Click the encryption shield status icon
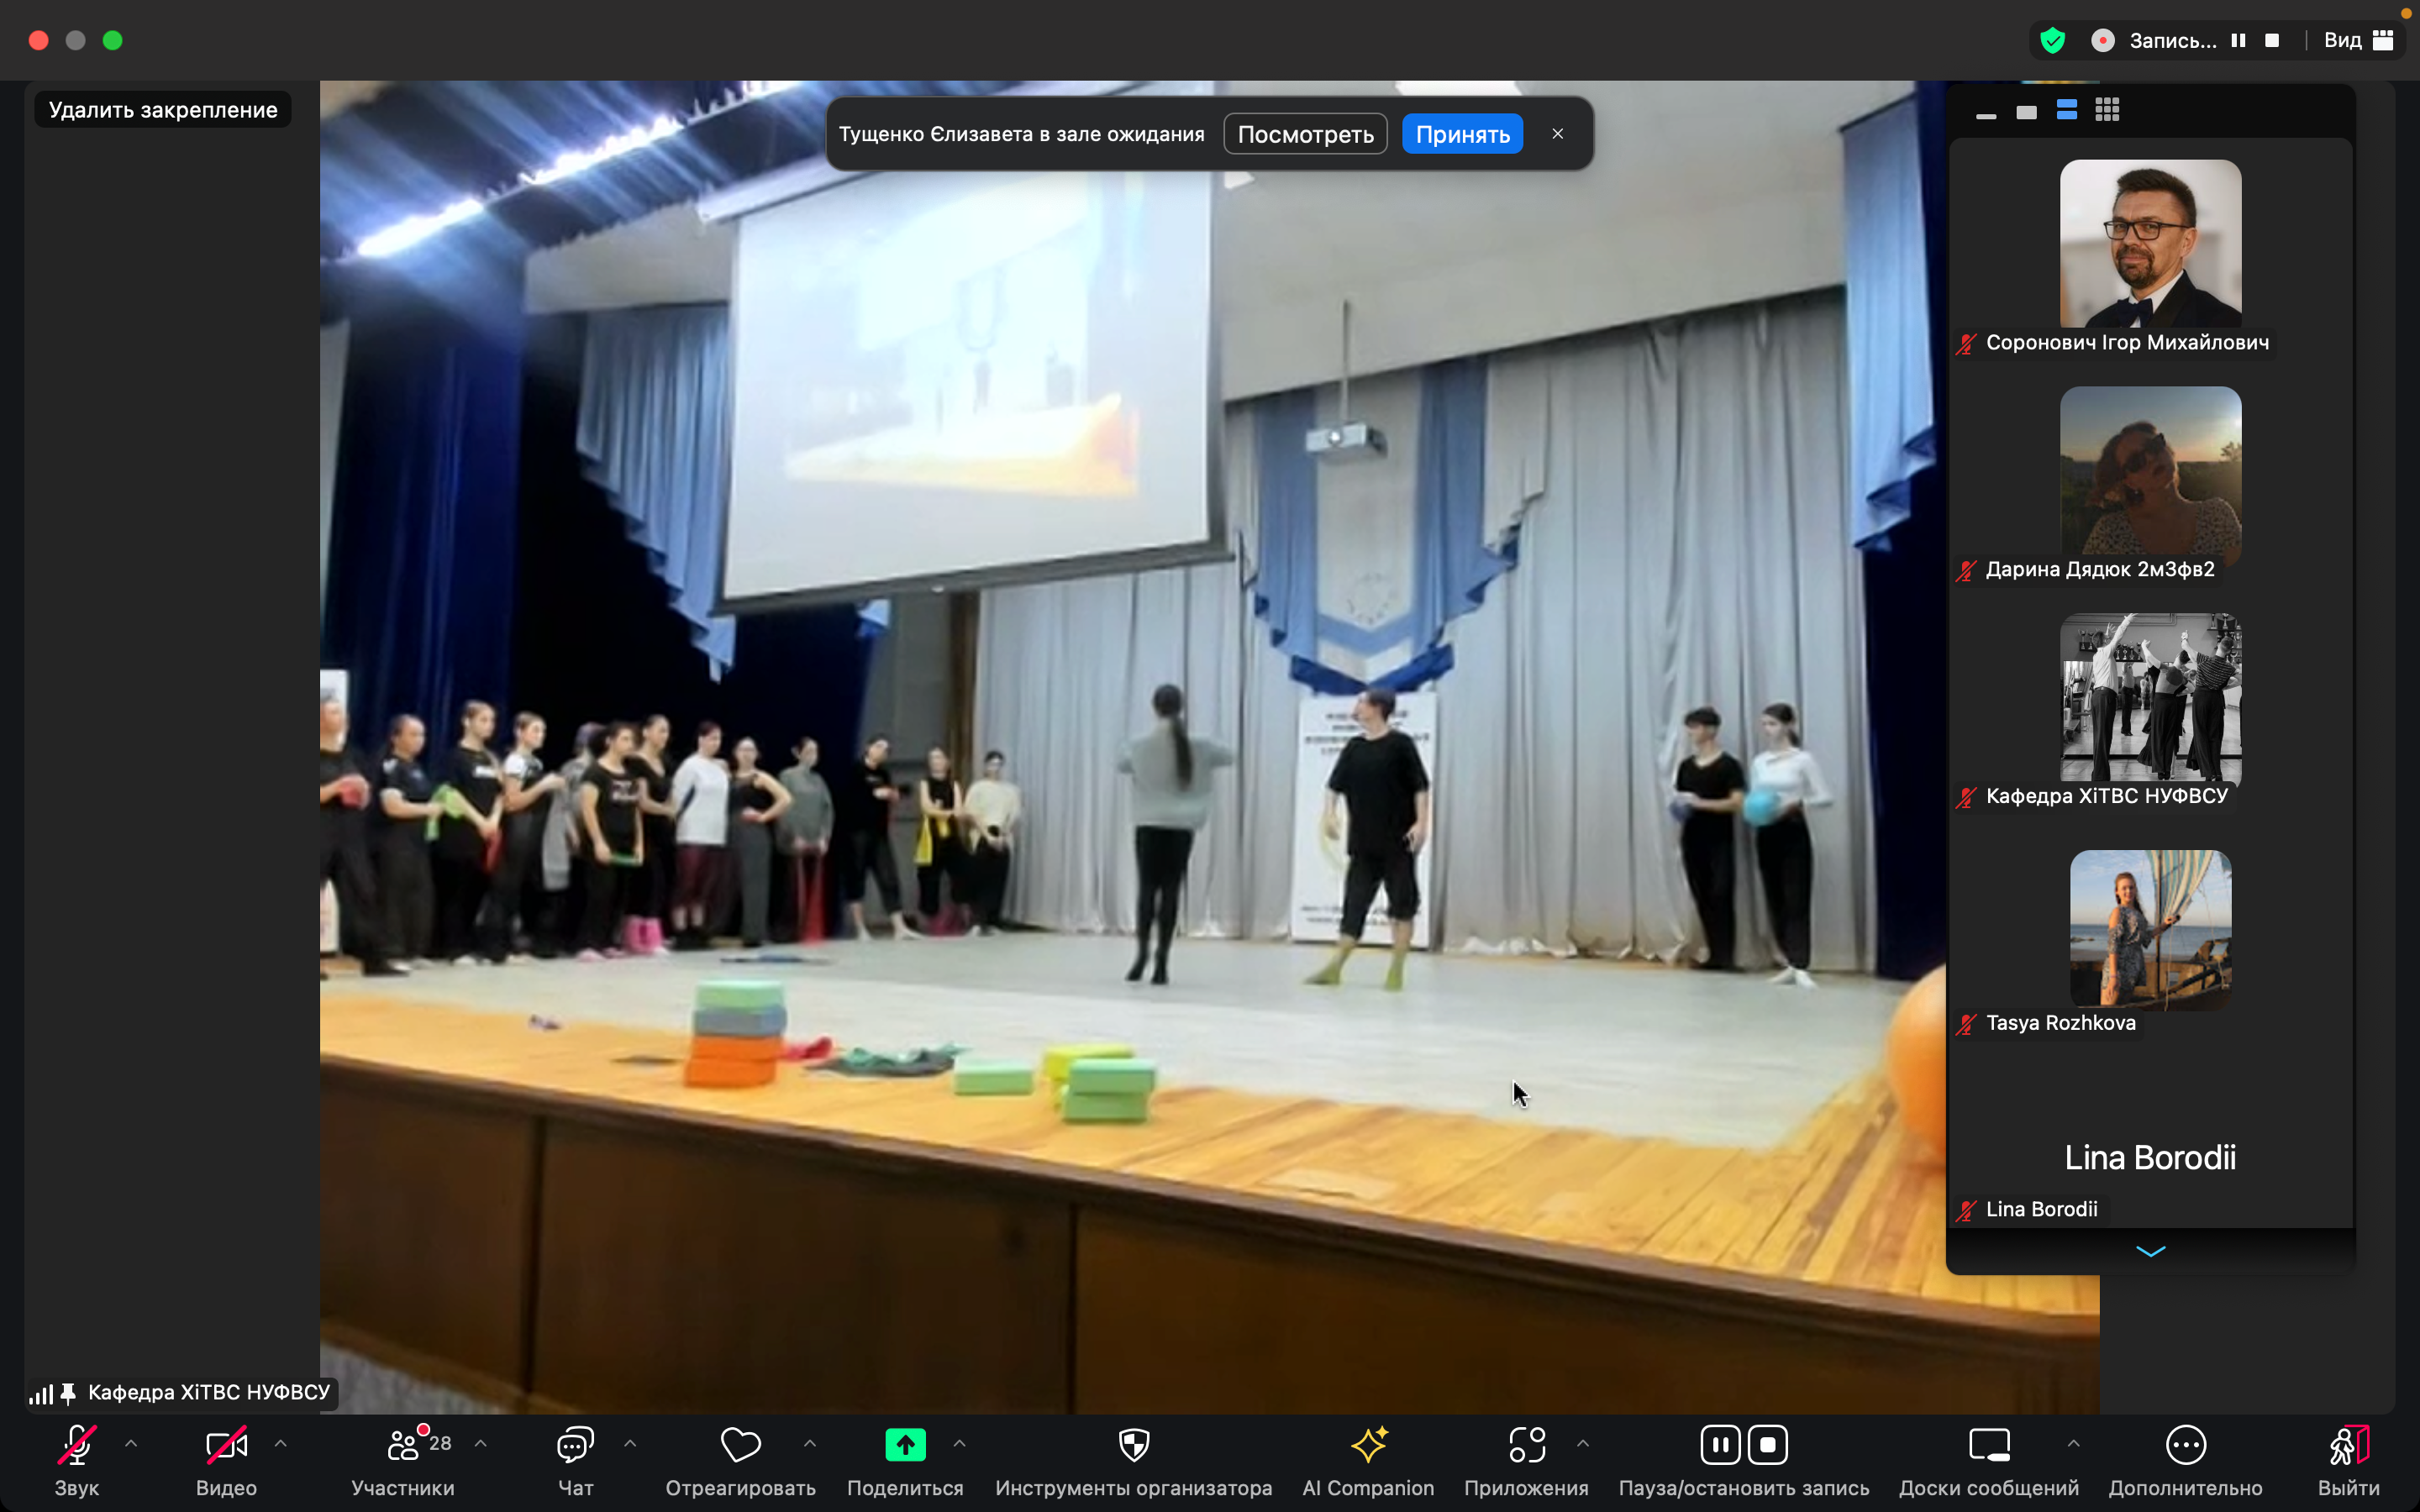2420x1512 pixels. 2053,40
